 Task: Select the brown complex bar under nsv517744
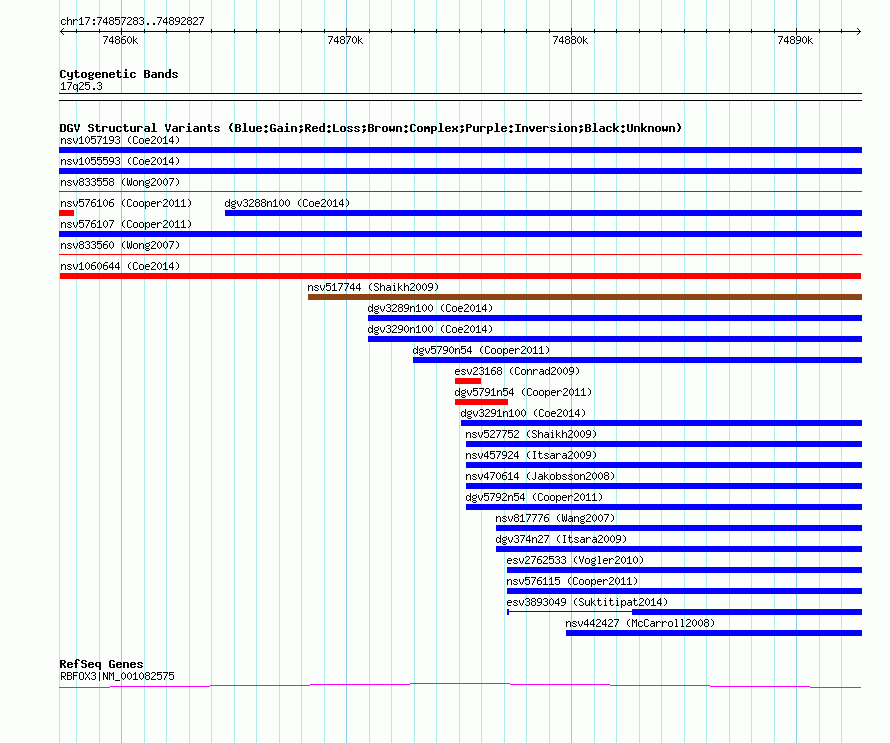tap(585, 297)
